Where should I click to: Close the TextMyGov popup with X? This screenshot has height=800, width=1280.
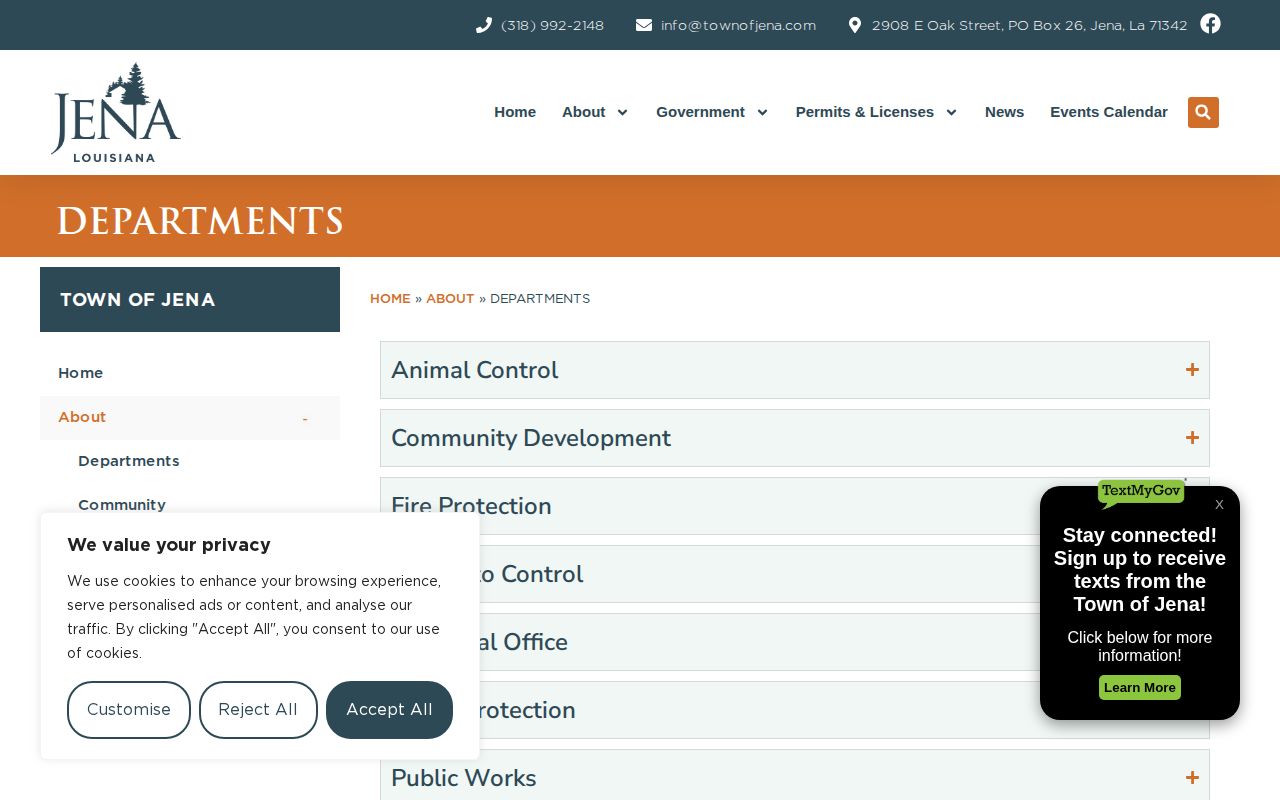click(1219, 505)
